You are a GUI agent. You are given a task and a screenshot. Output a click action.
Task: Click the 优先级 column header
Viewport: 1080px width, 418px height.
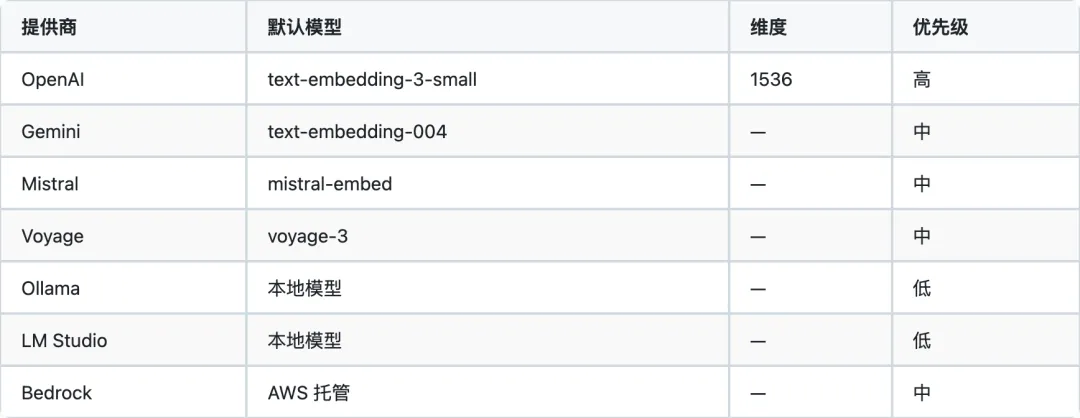[940, 27]
